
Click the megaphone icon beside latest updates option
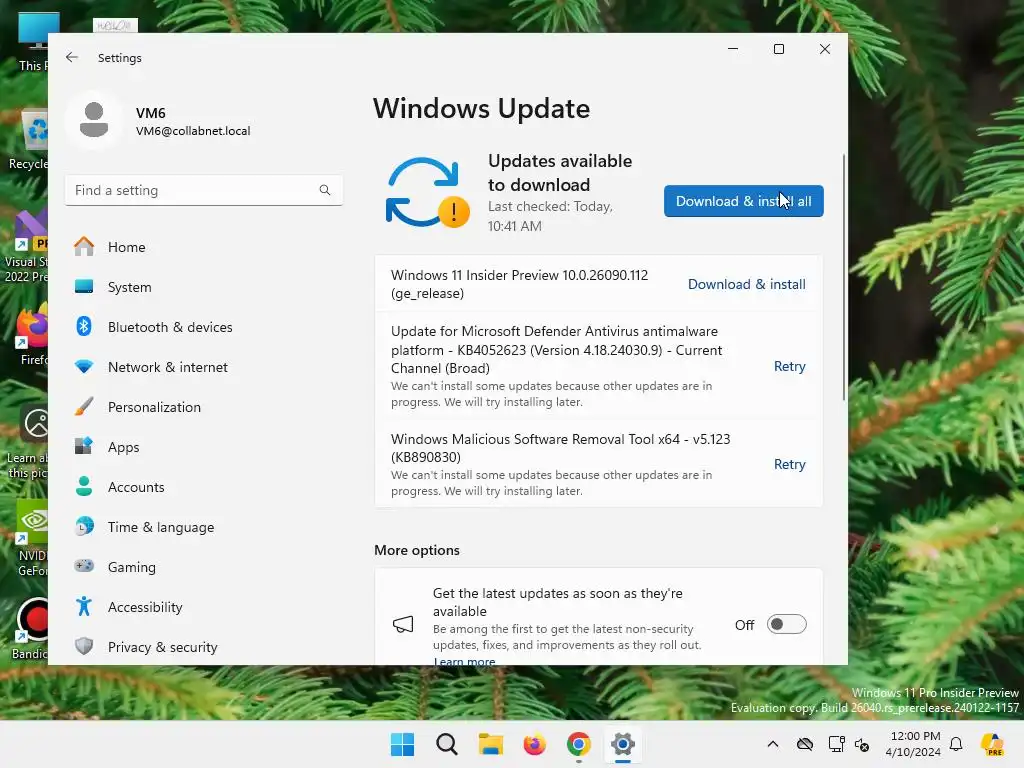pos(403,624)
